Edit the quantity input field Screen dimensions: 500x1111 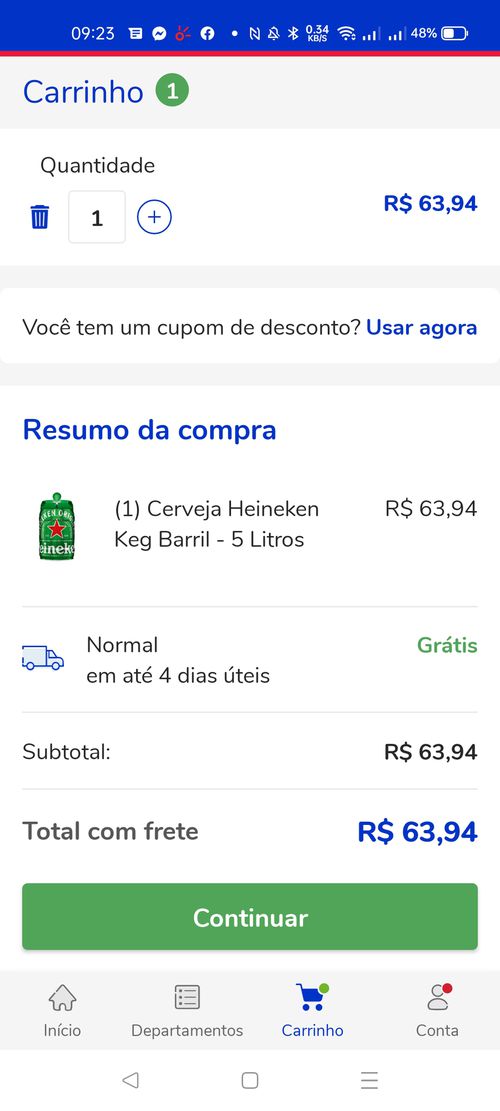coord(97,217)
